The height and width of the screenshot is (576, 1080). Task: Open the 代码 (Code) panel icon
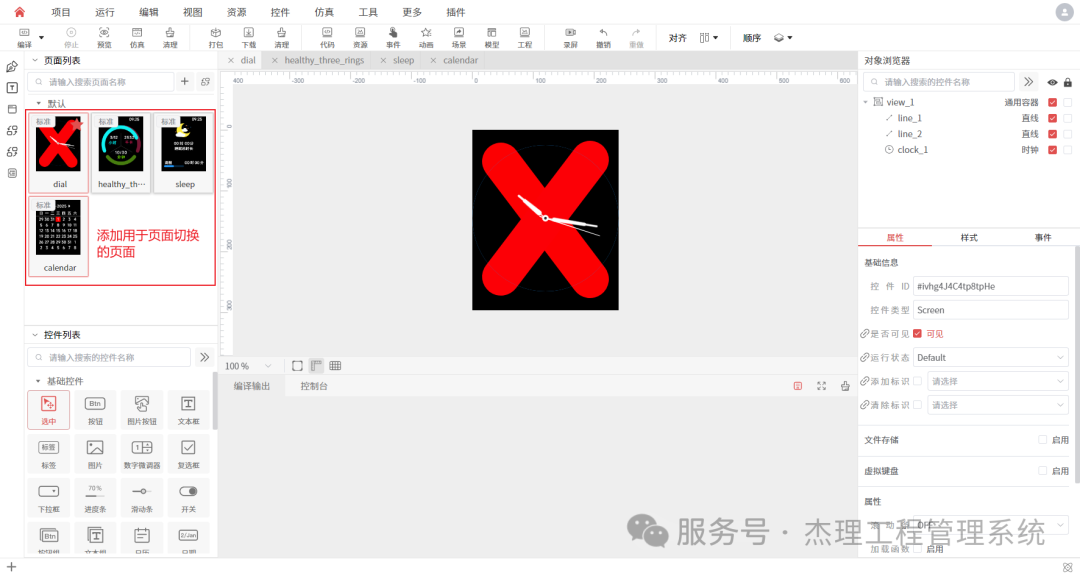point(327,37)
